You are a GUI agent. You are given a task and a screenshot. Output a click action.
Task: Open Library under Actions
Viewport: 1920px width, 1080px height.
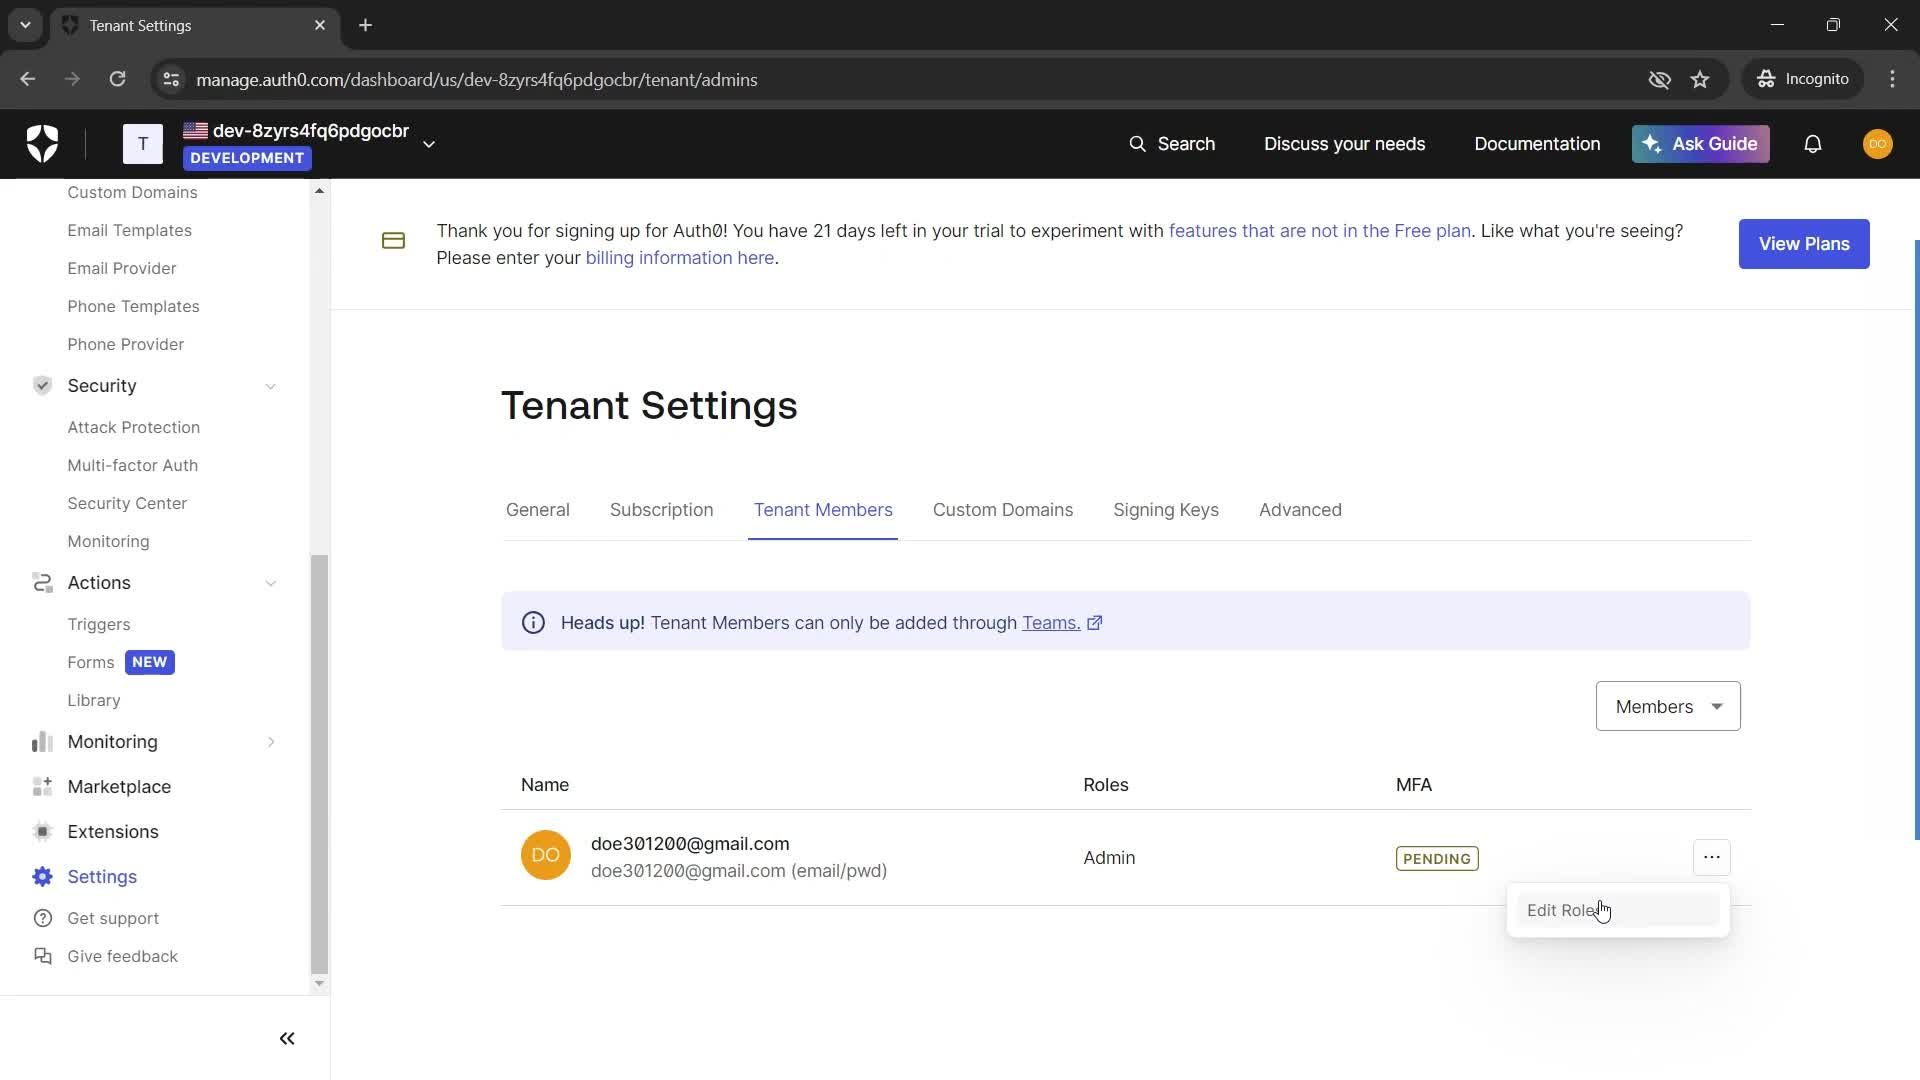pyautogui.click(x=94, y=700)
